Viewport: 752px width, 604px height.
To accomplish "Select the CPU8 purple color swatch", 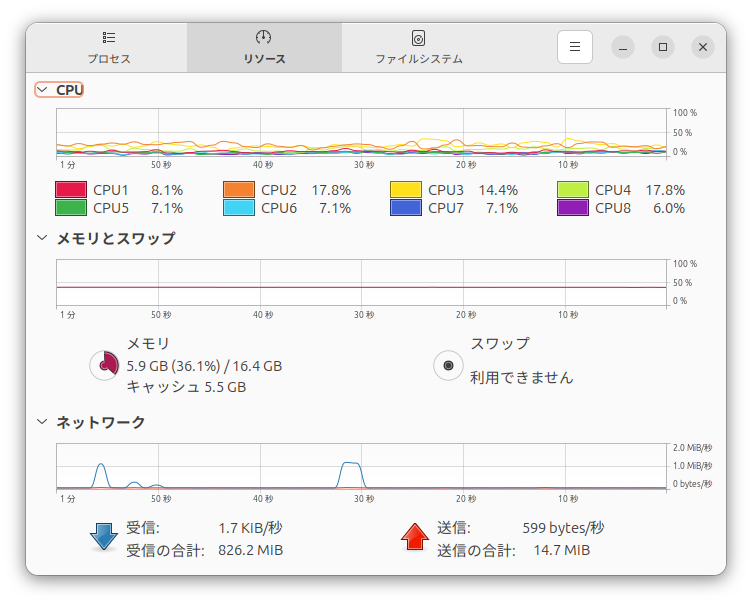I will [x=573, y=208].
